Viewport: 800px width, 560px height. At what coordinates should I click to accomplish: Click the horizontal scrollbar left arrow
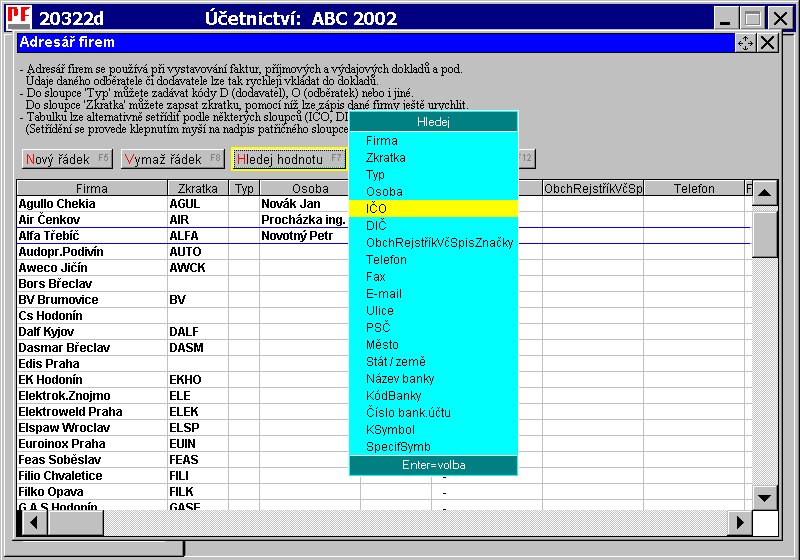point(34,522)
